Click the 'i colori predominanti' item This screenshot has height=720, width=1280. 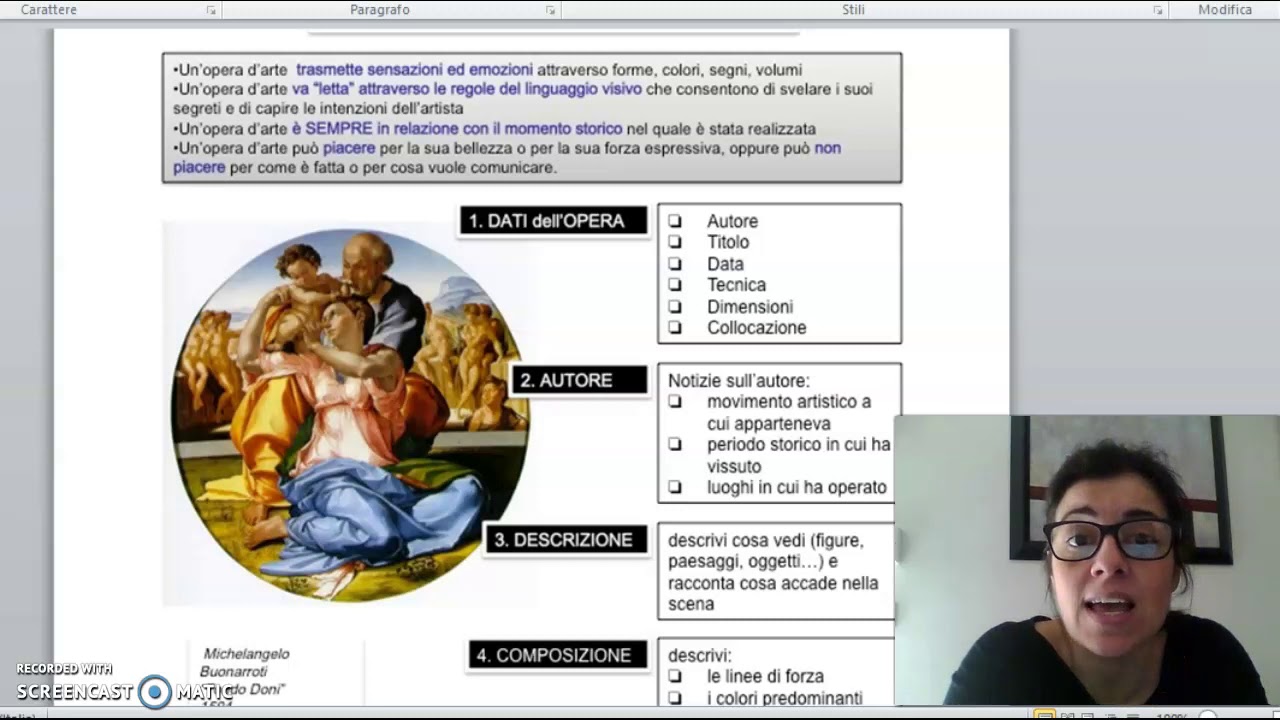pyautogui.click(x=785, y=698)
